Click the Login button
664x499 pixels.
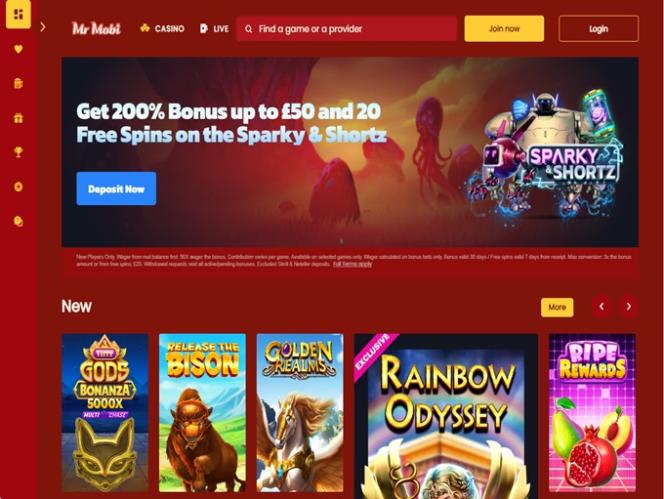[x=598, y=28]
